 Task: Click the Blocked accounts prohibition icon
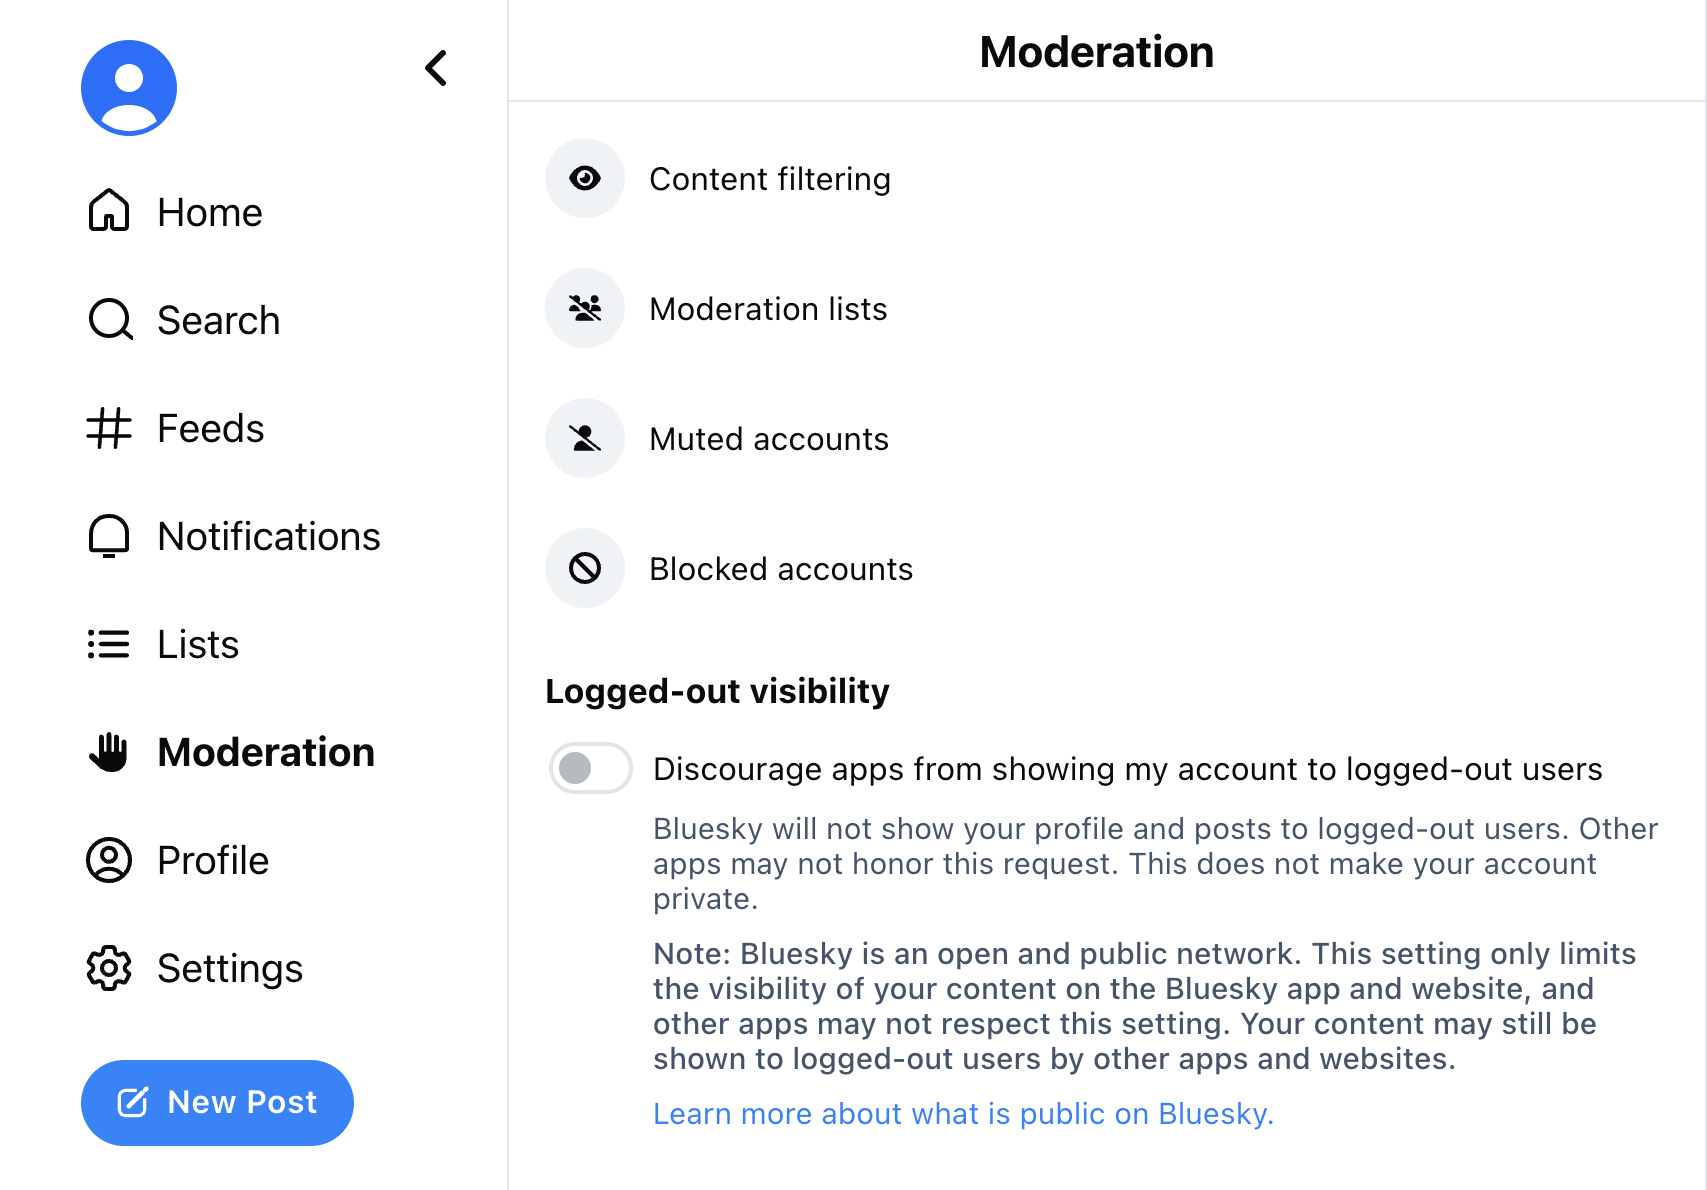(x=585, y=568)
